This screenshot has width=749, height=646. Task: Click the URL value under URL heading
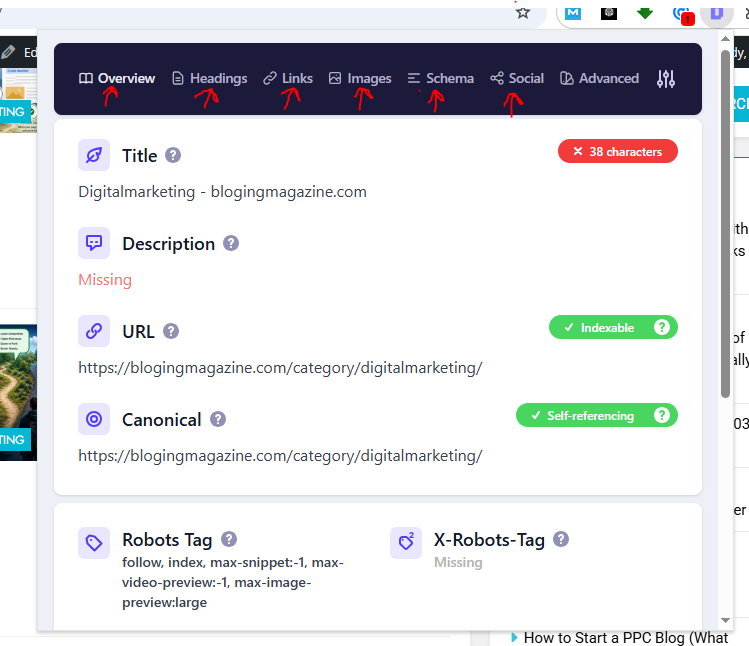point(280,368)
